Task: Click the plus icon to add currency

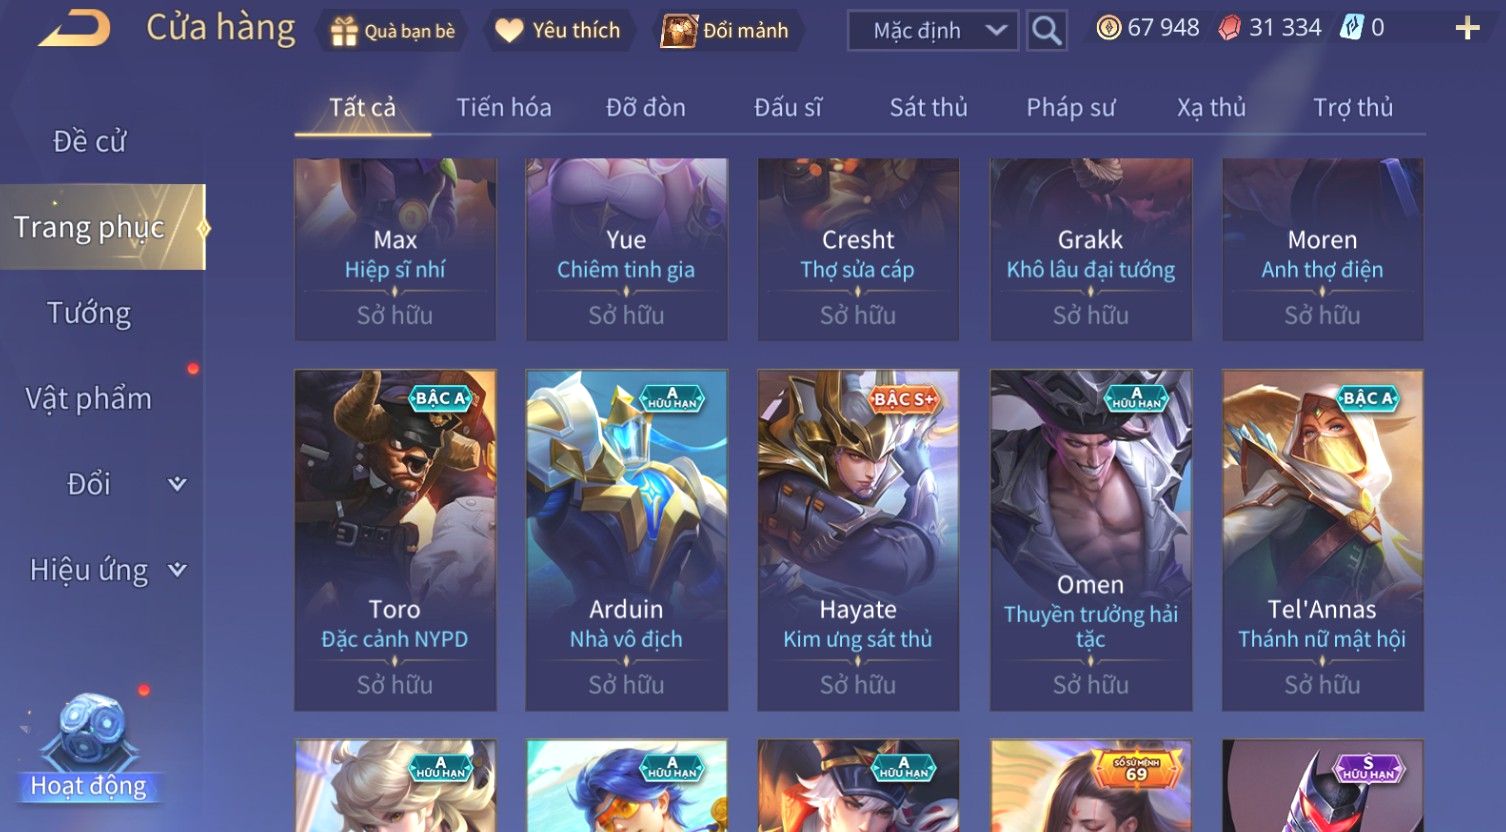Action: click(1467, 28)
